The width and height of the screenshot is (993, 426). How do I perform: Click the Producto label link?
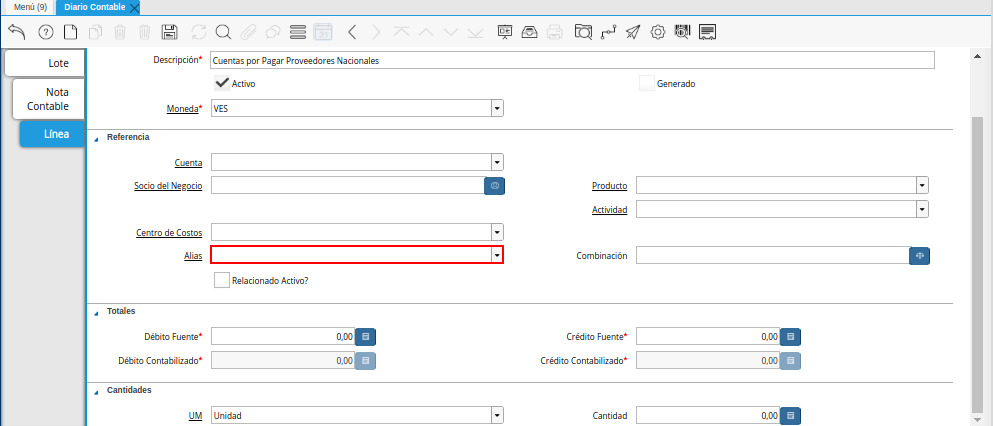pyautogui.click(x=609, y=186)
